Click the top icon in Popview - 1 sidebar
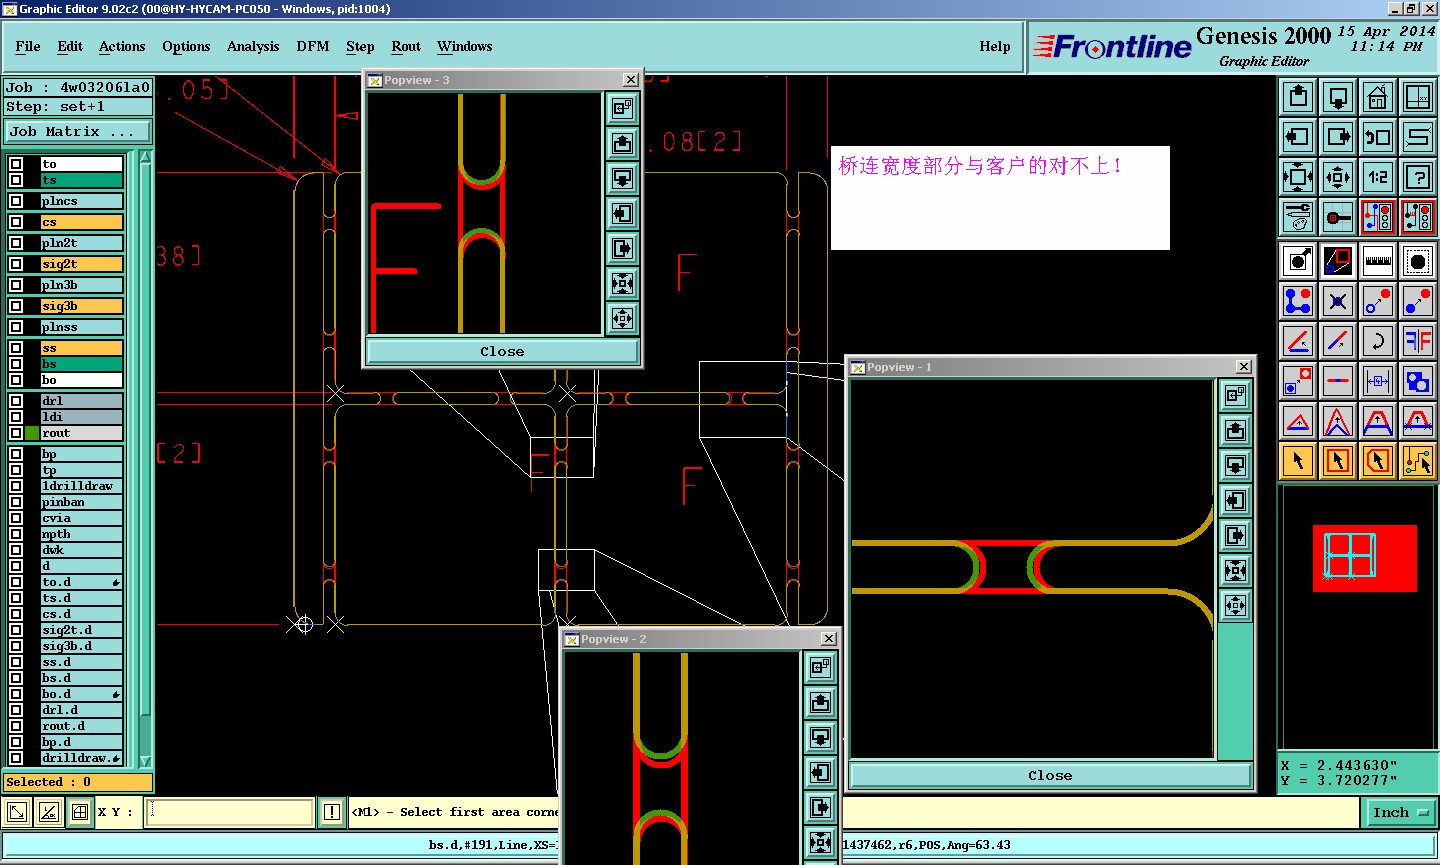Image resolution: width=1440 pixels, height=865 pixels. (1236, 395)
